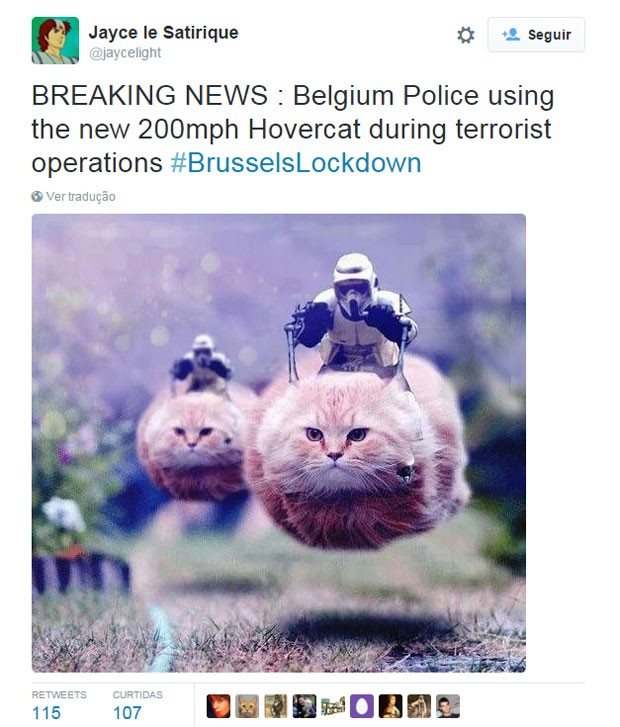The height and width of the screenshot is (727, 620).
Task: Open the purple egg liker avatar
Action: point(362,706)
